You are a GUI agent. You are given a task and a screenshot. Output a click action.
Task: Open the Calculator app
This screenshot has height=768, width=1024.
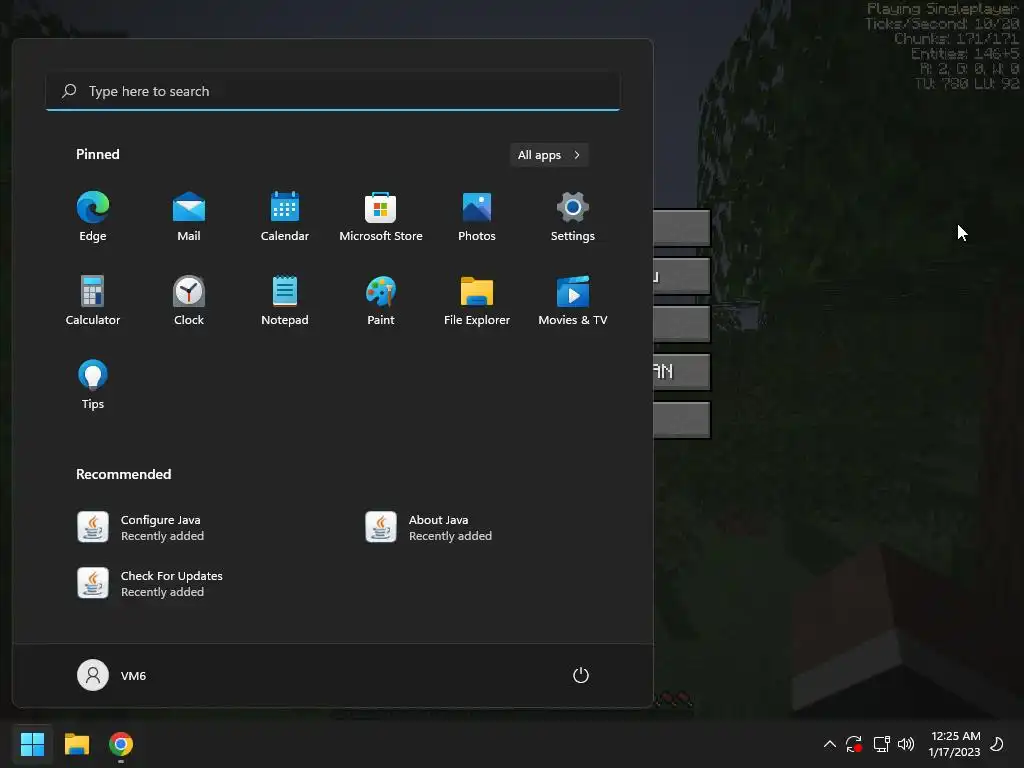pos(93,300)
